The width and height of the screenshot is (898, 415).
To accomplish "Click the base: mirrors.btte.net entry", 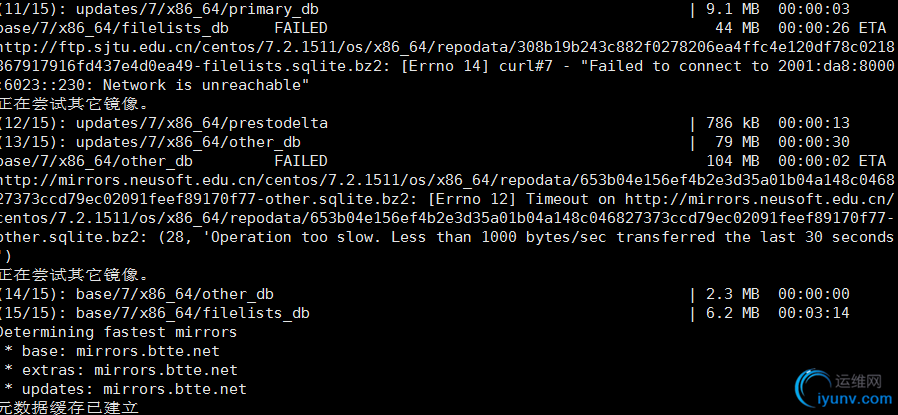I will tap(112, 351).
